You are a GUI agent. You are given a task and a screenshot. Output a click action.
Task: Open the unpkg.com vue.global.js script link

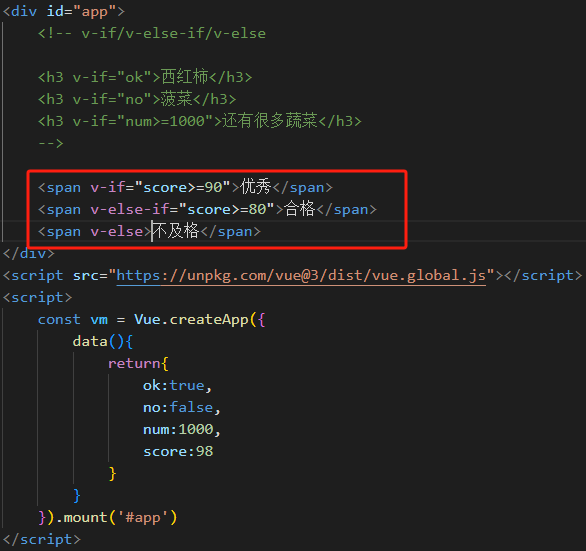coord(301,276)
